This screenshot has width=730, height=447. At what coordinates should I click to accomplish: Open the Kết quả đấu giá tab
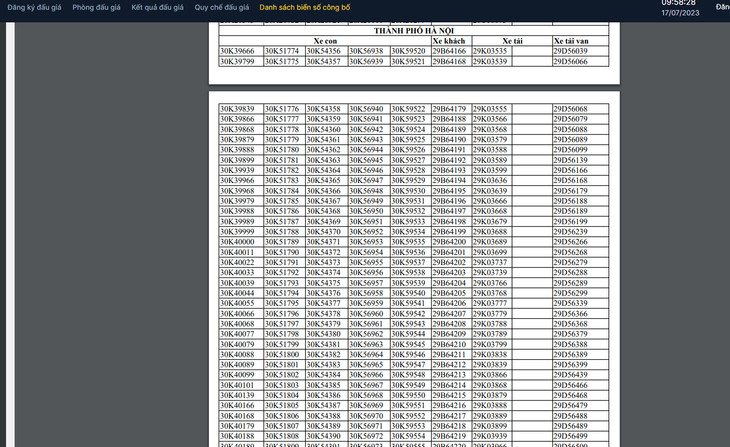158,7
